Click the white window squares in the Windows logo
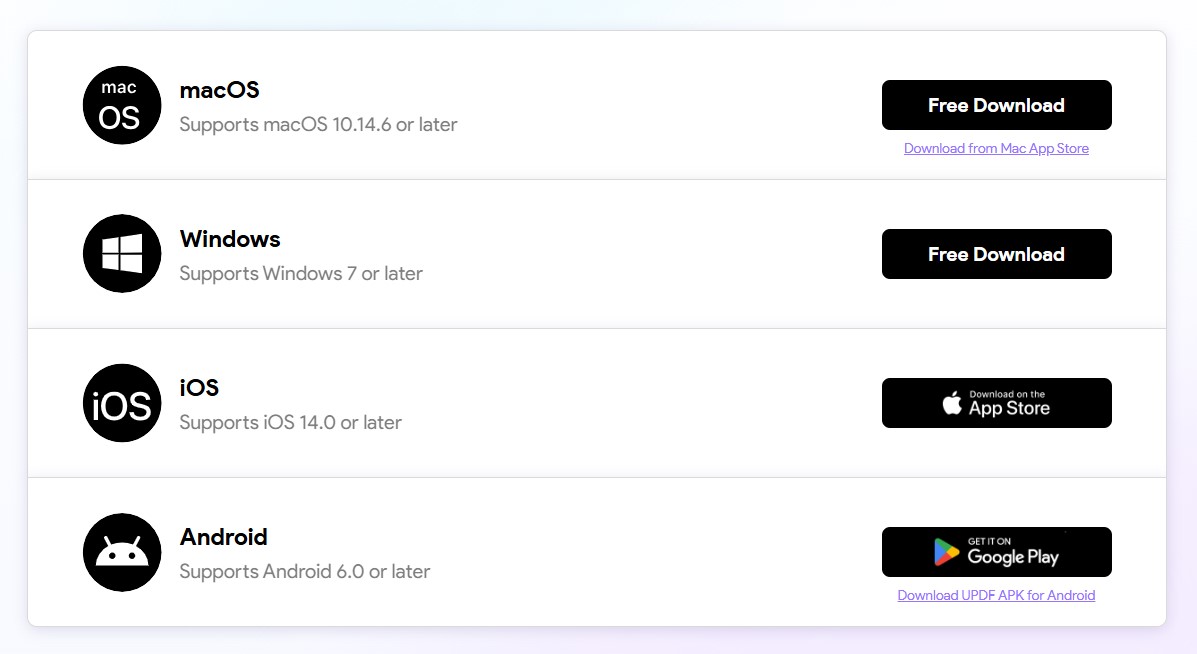 click(121, 253)
